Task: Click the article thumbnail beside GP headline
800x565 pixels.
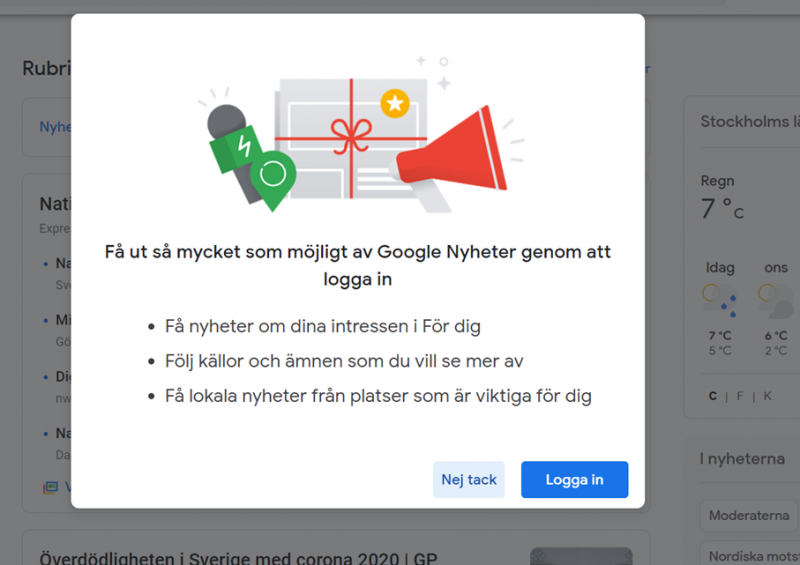Action: [x=581, y=556]
